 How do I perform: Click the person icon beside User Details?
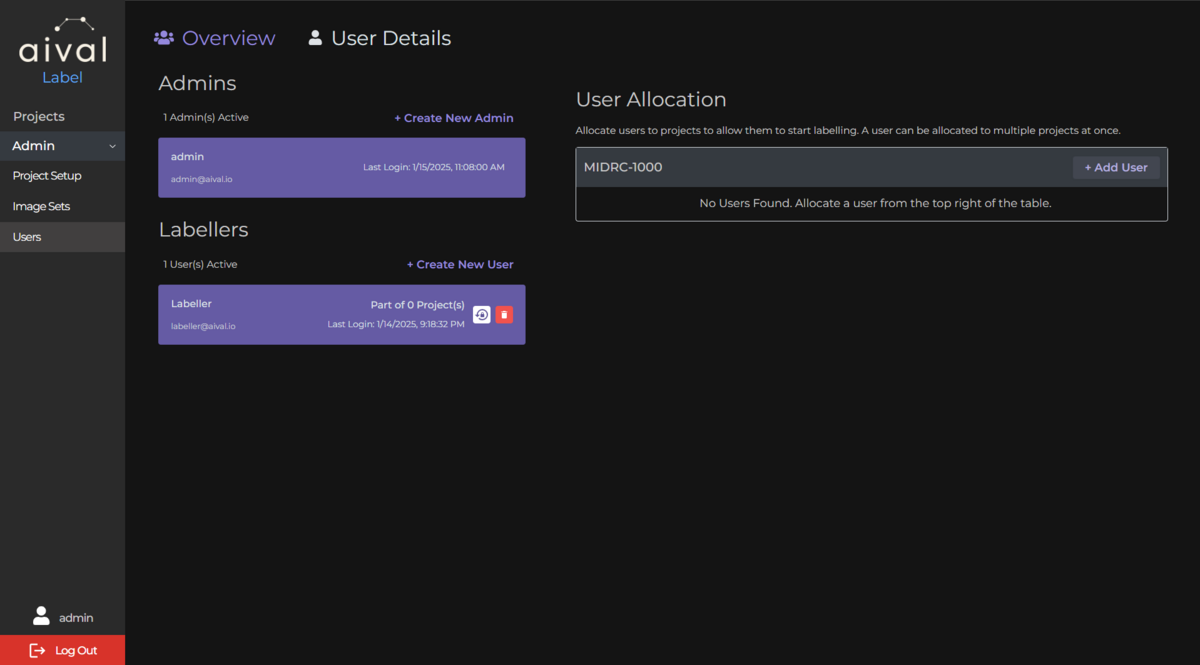315,37
